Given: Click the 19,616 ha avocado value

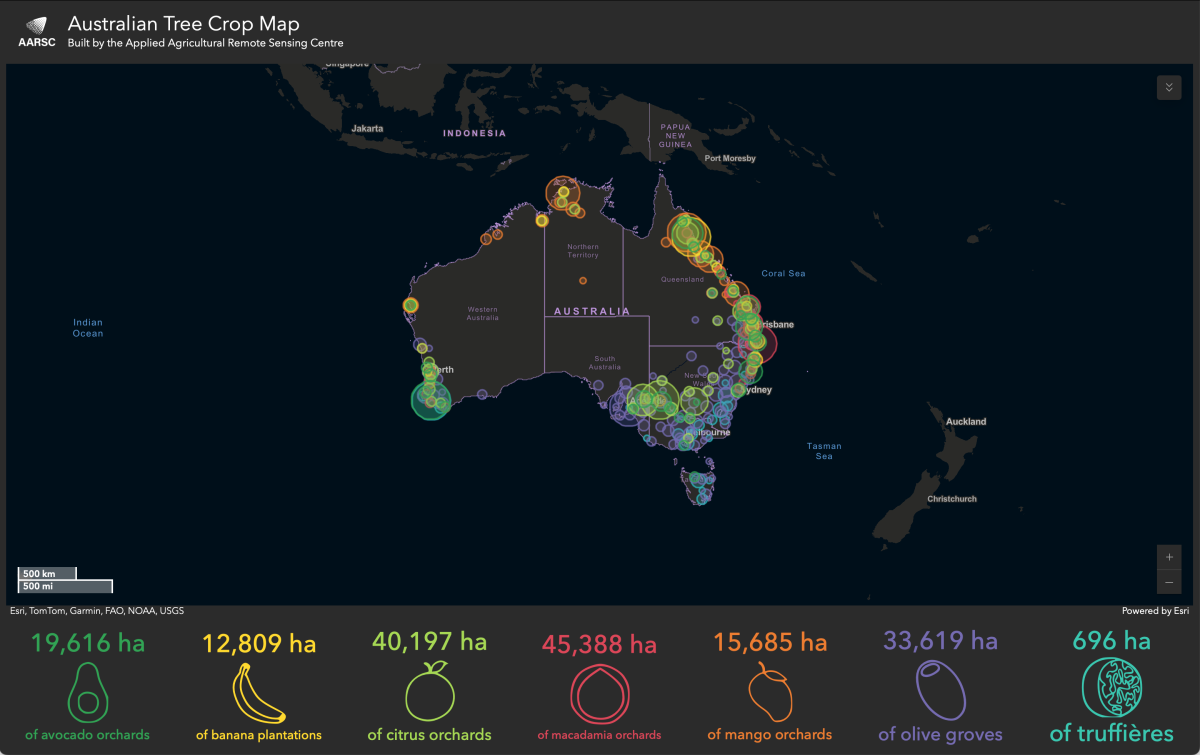Looking at the screenshot, I should tap(88, 643).
